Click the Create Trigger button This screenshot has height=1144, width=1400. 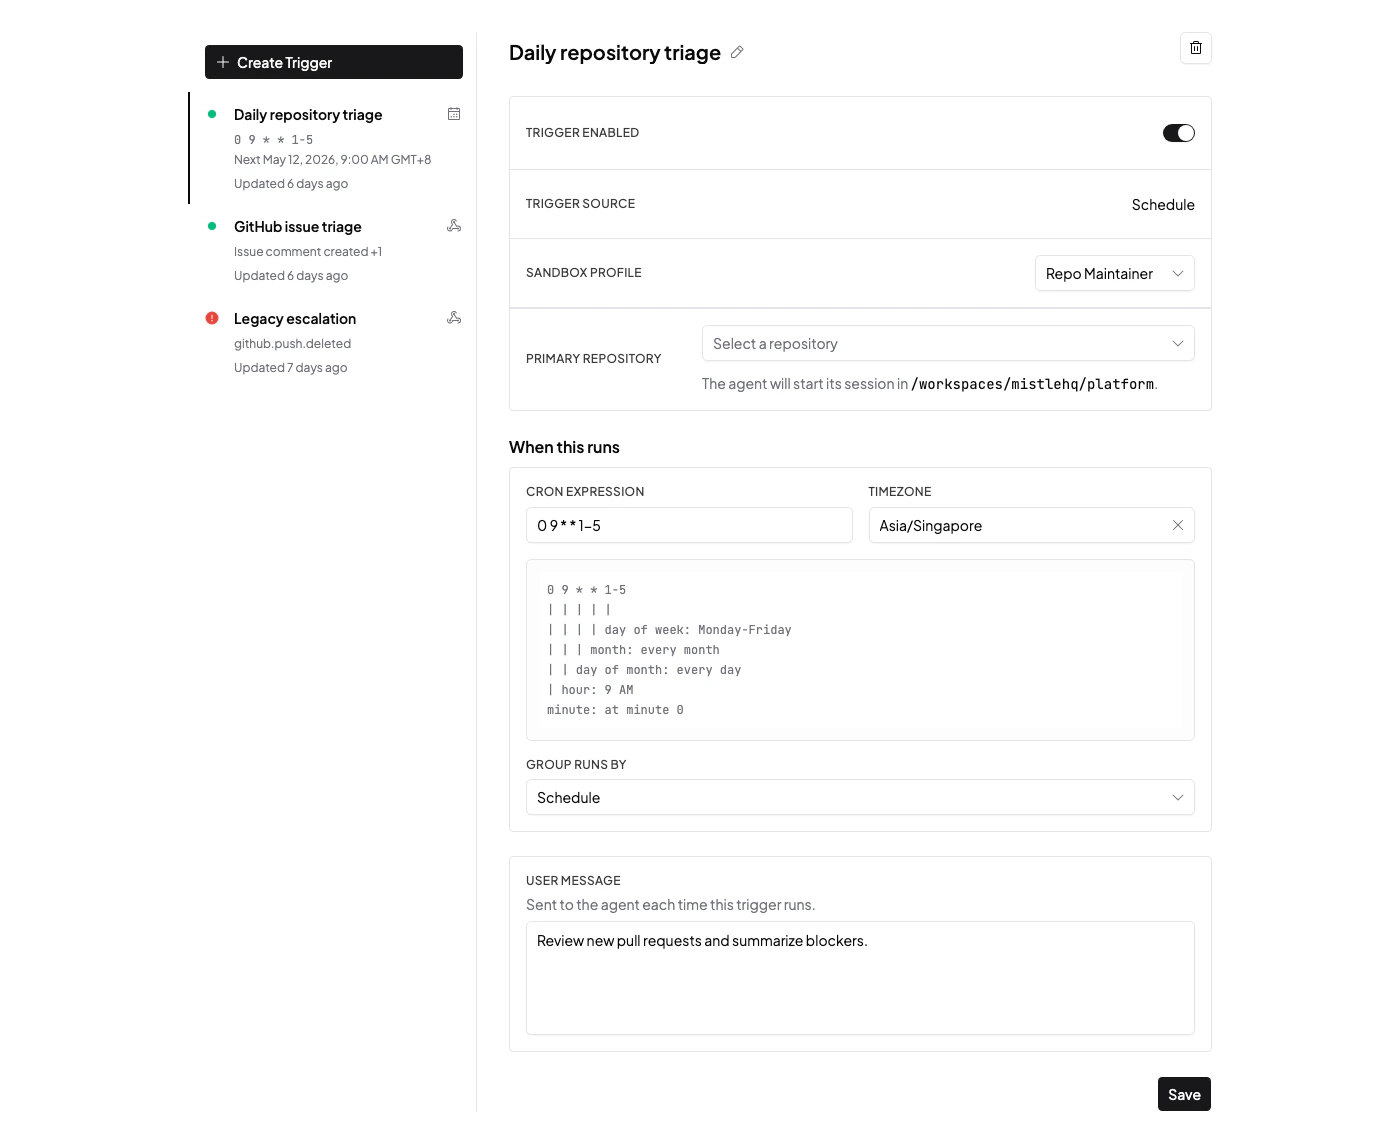tap(334, 62)
